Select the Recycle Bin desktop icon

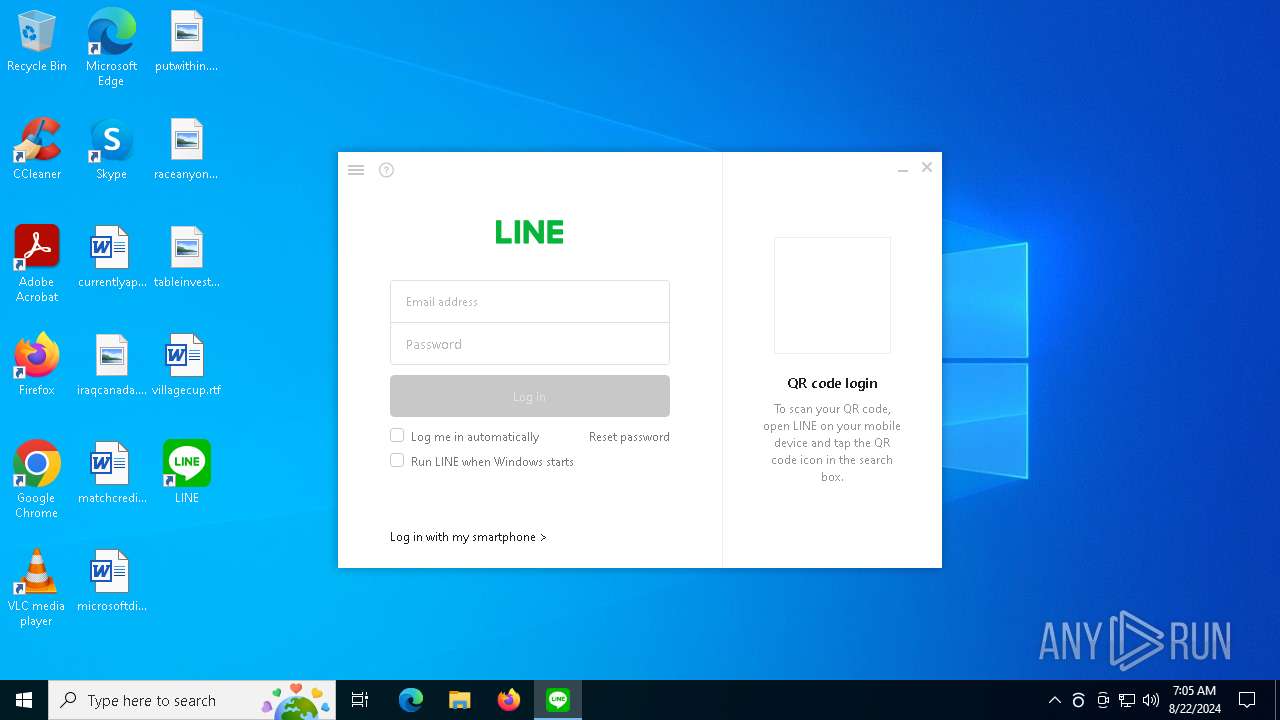coord(37,42)
